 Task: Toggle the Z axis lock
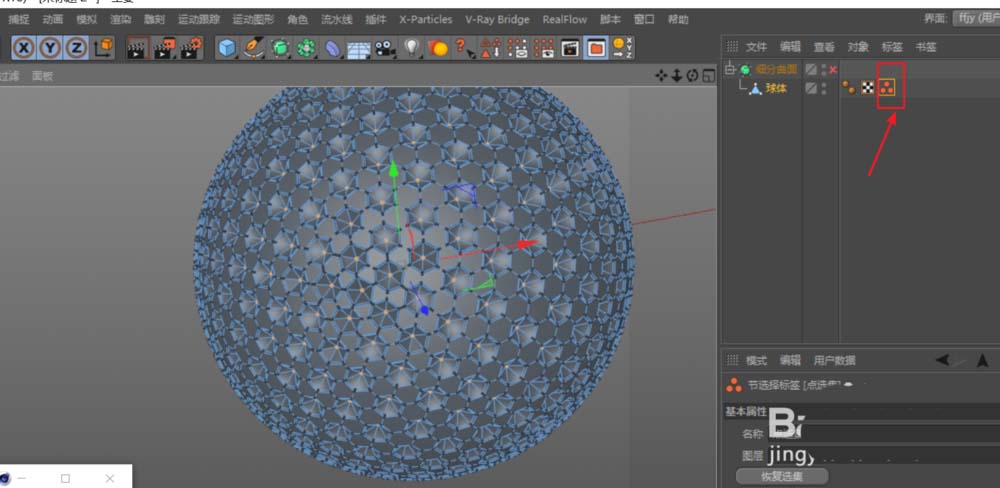tap(76, 47)
